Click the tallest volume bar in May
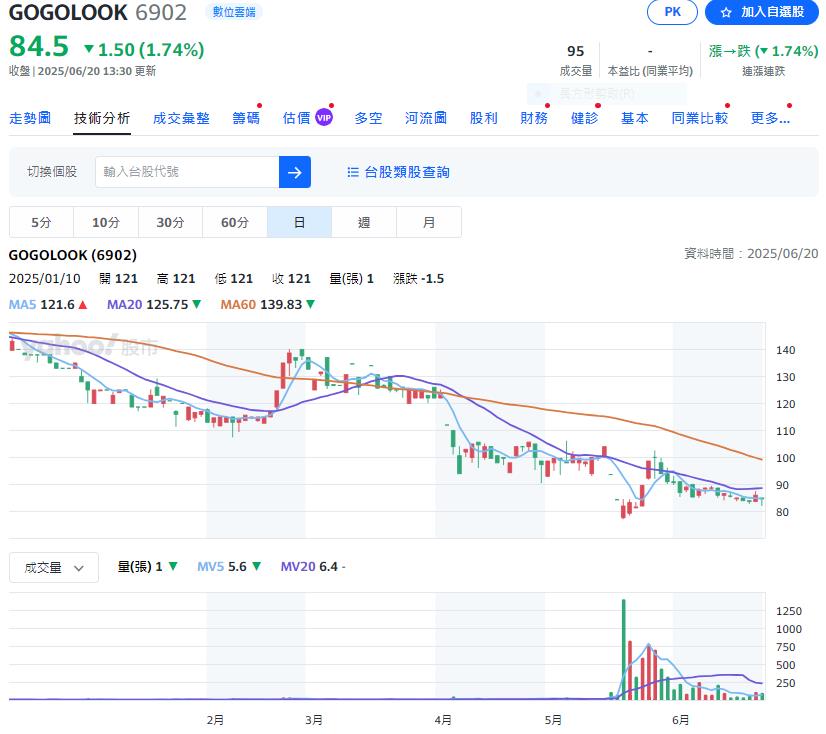The width and height of the screenshot is (826, 734). 623,648
